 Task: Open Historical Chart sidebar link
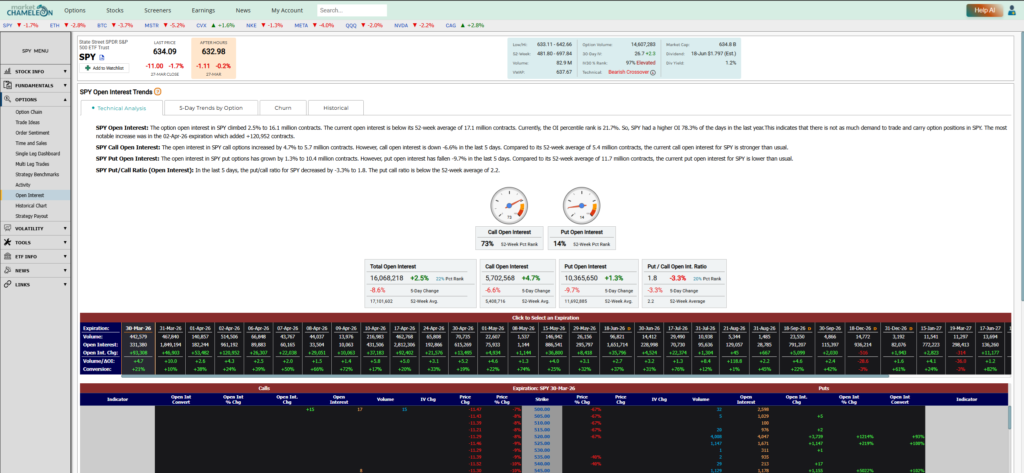pos(30,205)
